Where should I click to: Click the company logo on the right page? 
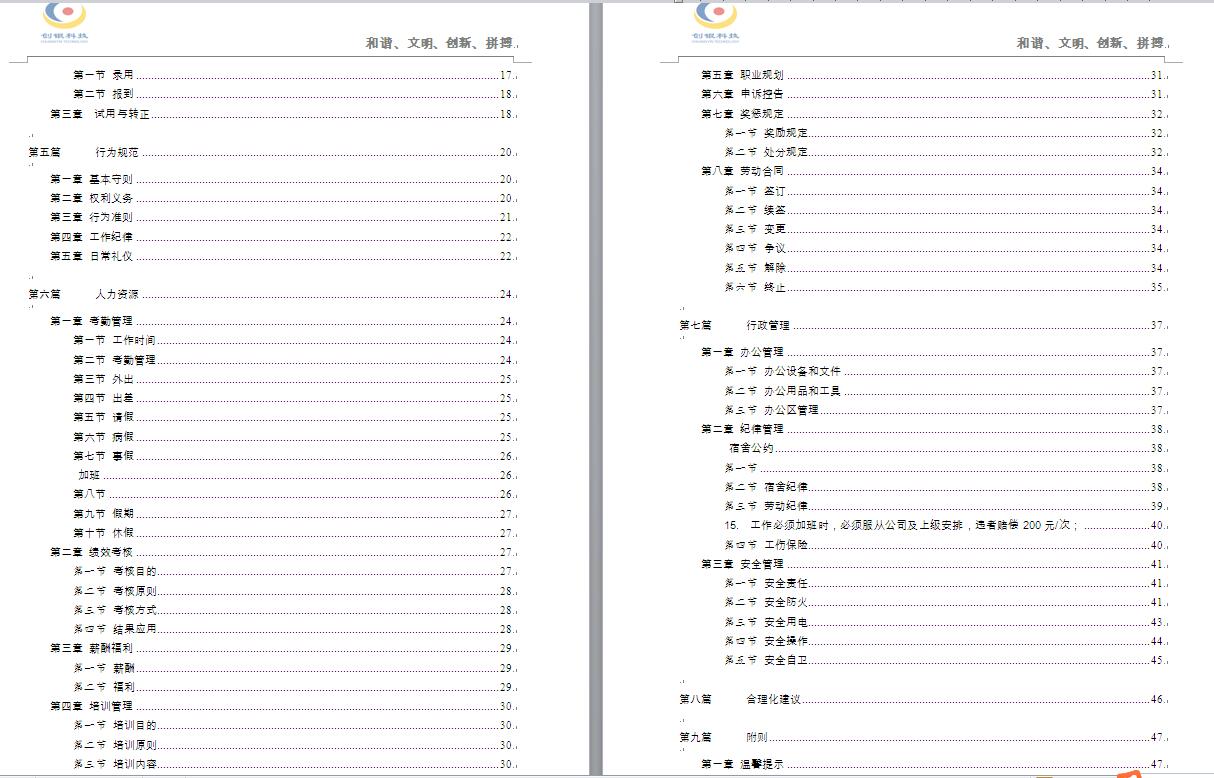[x=715, y=21]
